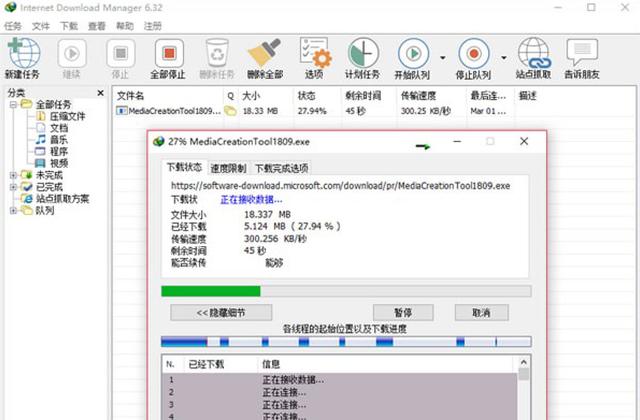Click the 删除全部 broom icon
The image size is (640, 420).
click(265, 53)
